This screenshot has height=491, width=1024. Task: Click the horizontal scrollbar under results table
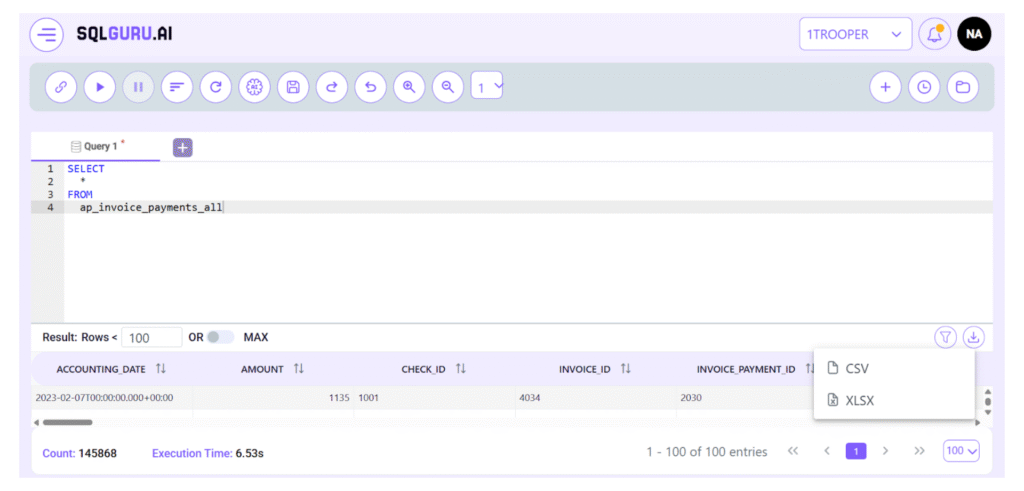point(68,422)
